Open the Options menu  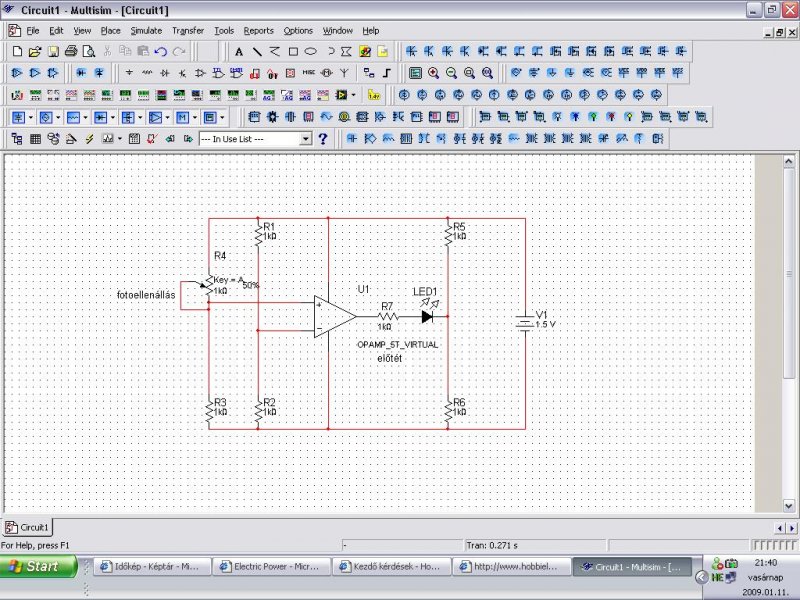coord(298,31)
